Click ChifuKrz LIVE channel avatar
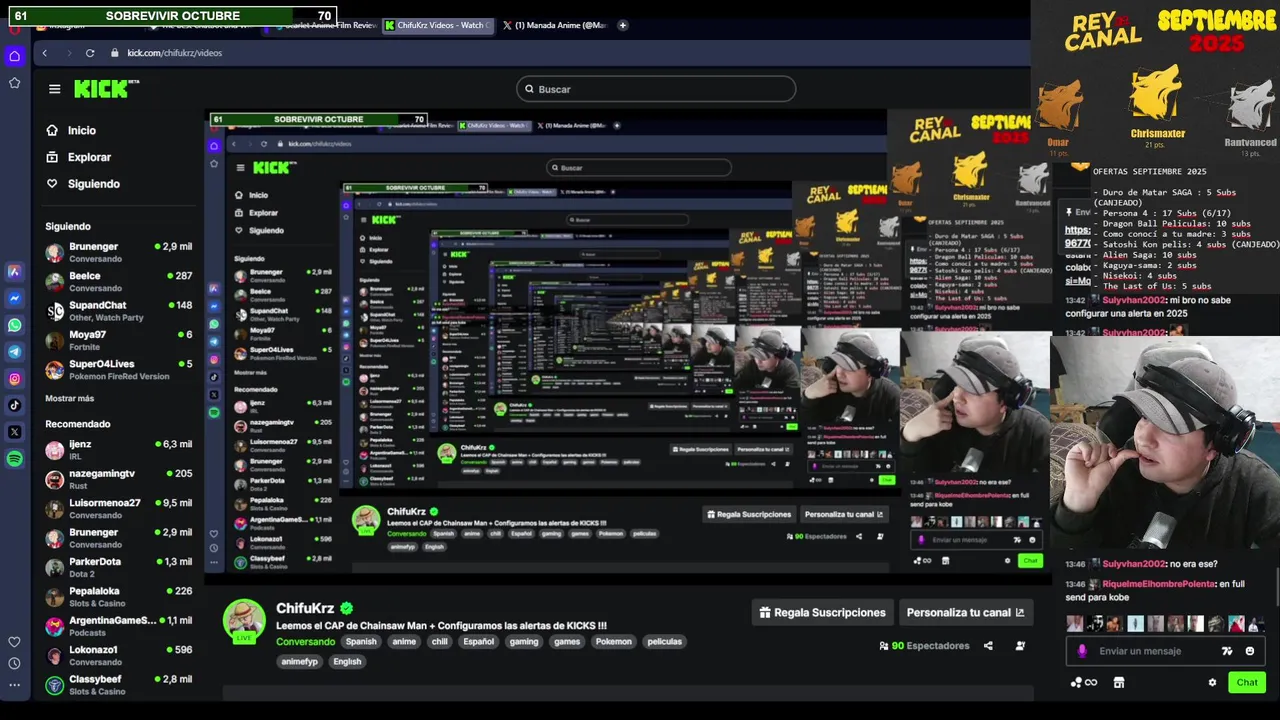This screenshot has height=720, width=1280. 243,621
